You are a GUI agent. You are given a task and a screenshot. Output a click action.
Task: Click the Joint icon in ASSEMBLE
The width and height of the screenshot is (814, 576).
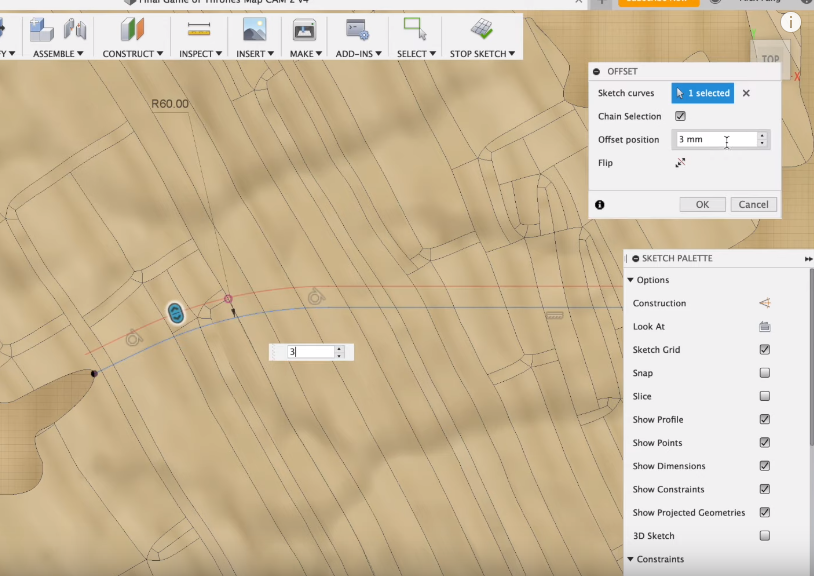75,29
